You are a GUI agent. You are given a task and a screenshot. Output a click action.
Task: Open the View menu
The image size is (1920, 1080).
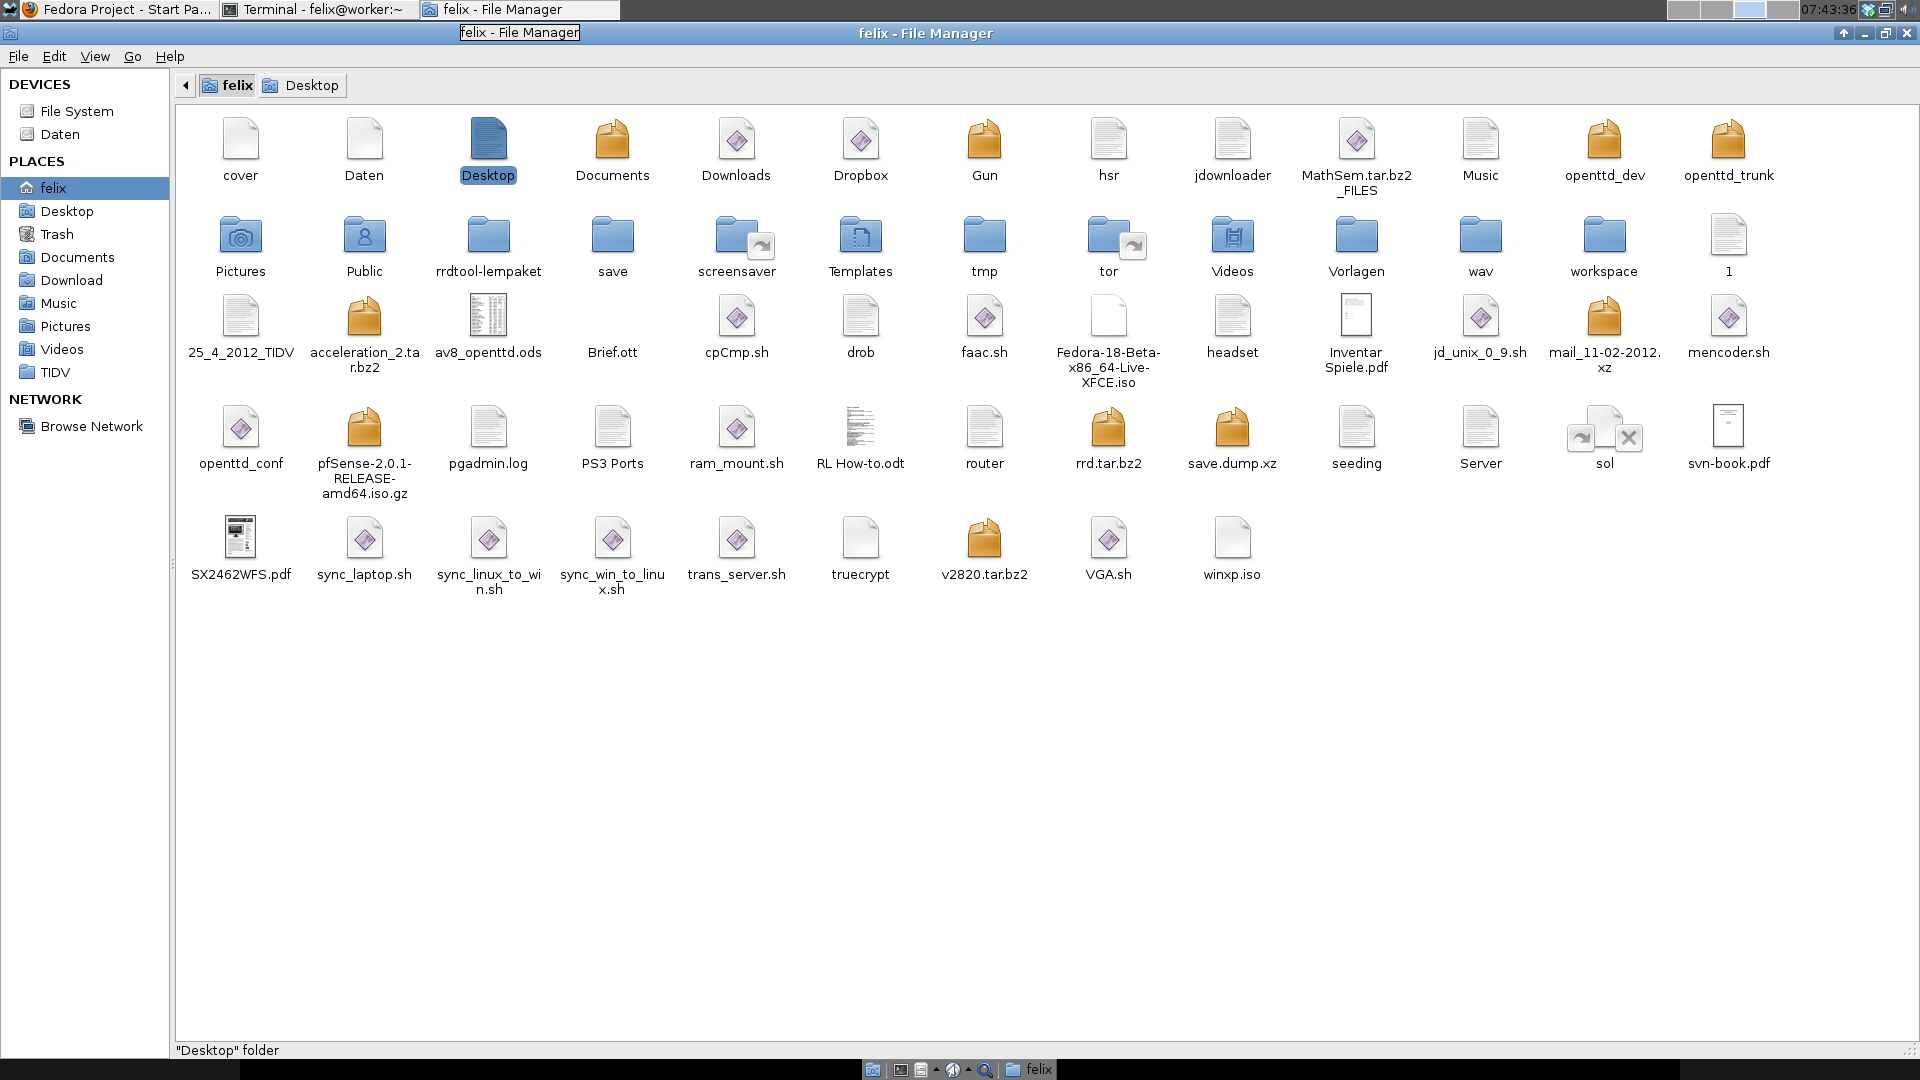coord(95,57)
